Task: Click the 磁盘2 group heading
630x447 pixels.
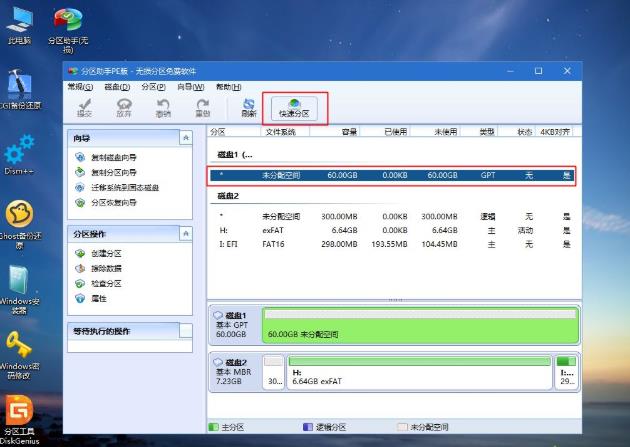Action: (x=228, y=196)
